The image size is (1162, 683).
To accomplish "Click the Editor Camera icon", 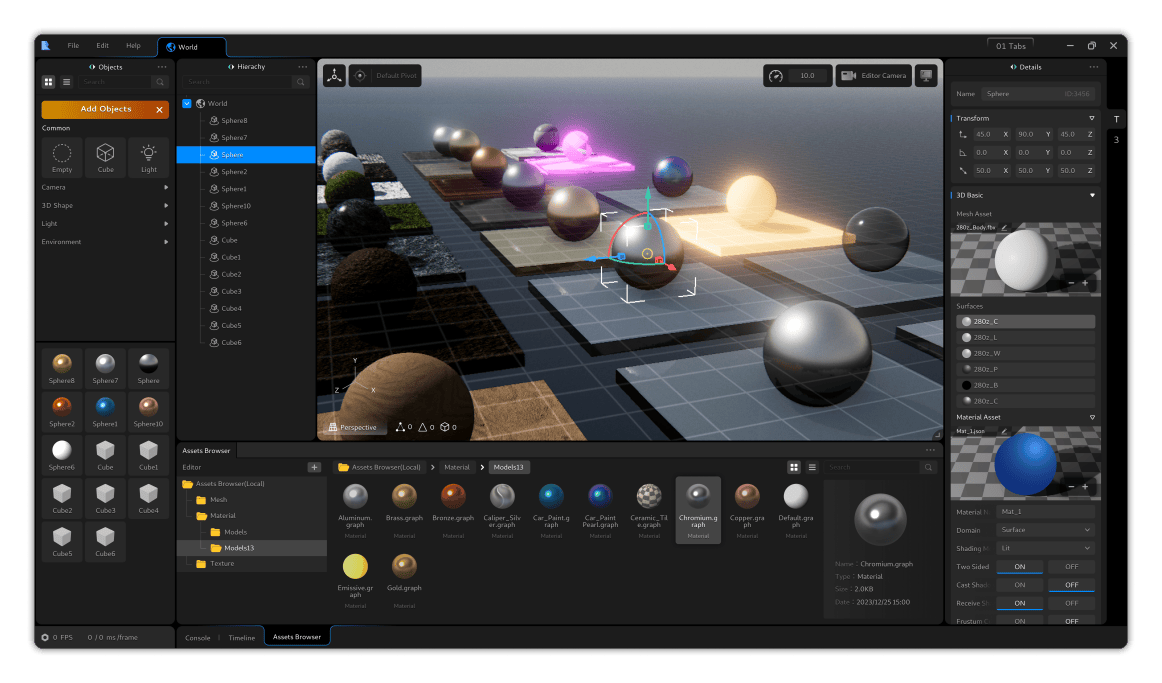I will [x=848, y=75].
